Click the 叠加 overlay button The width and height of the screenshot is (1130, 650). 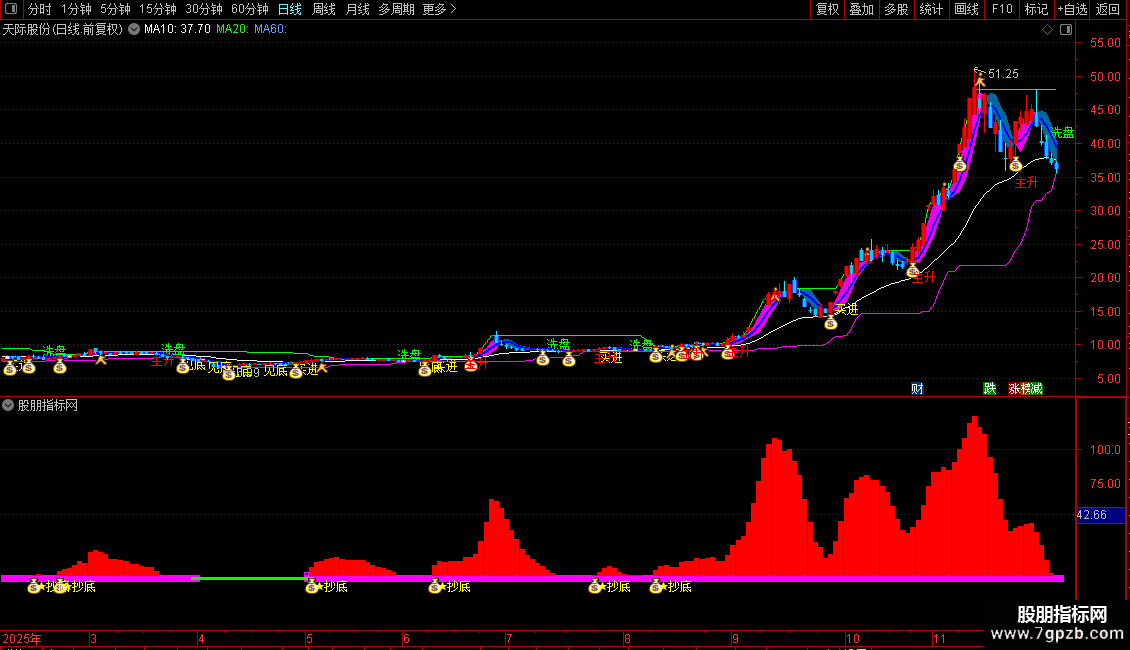click(x=861, y=9)
